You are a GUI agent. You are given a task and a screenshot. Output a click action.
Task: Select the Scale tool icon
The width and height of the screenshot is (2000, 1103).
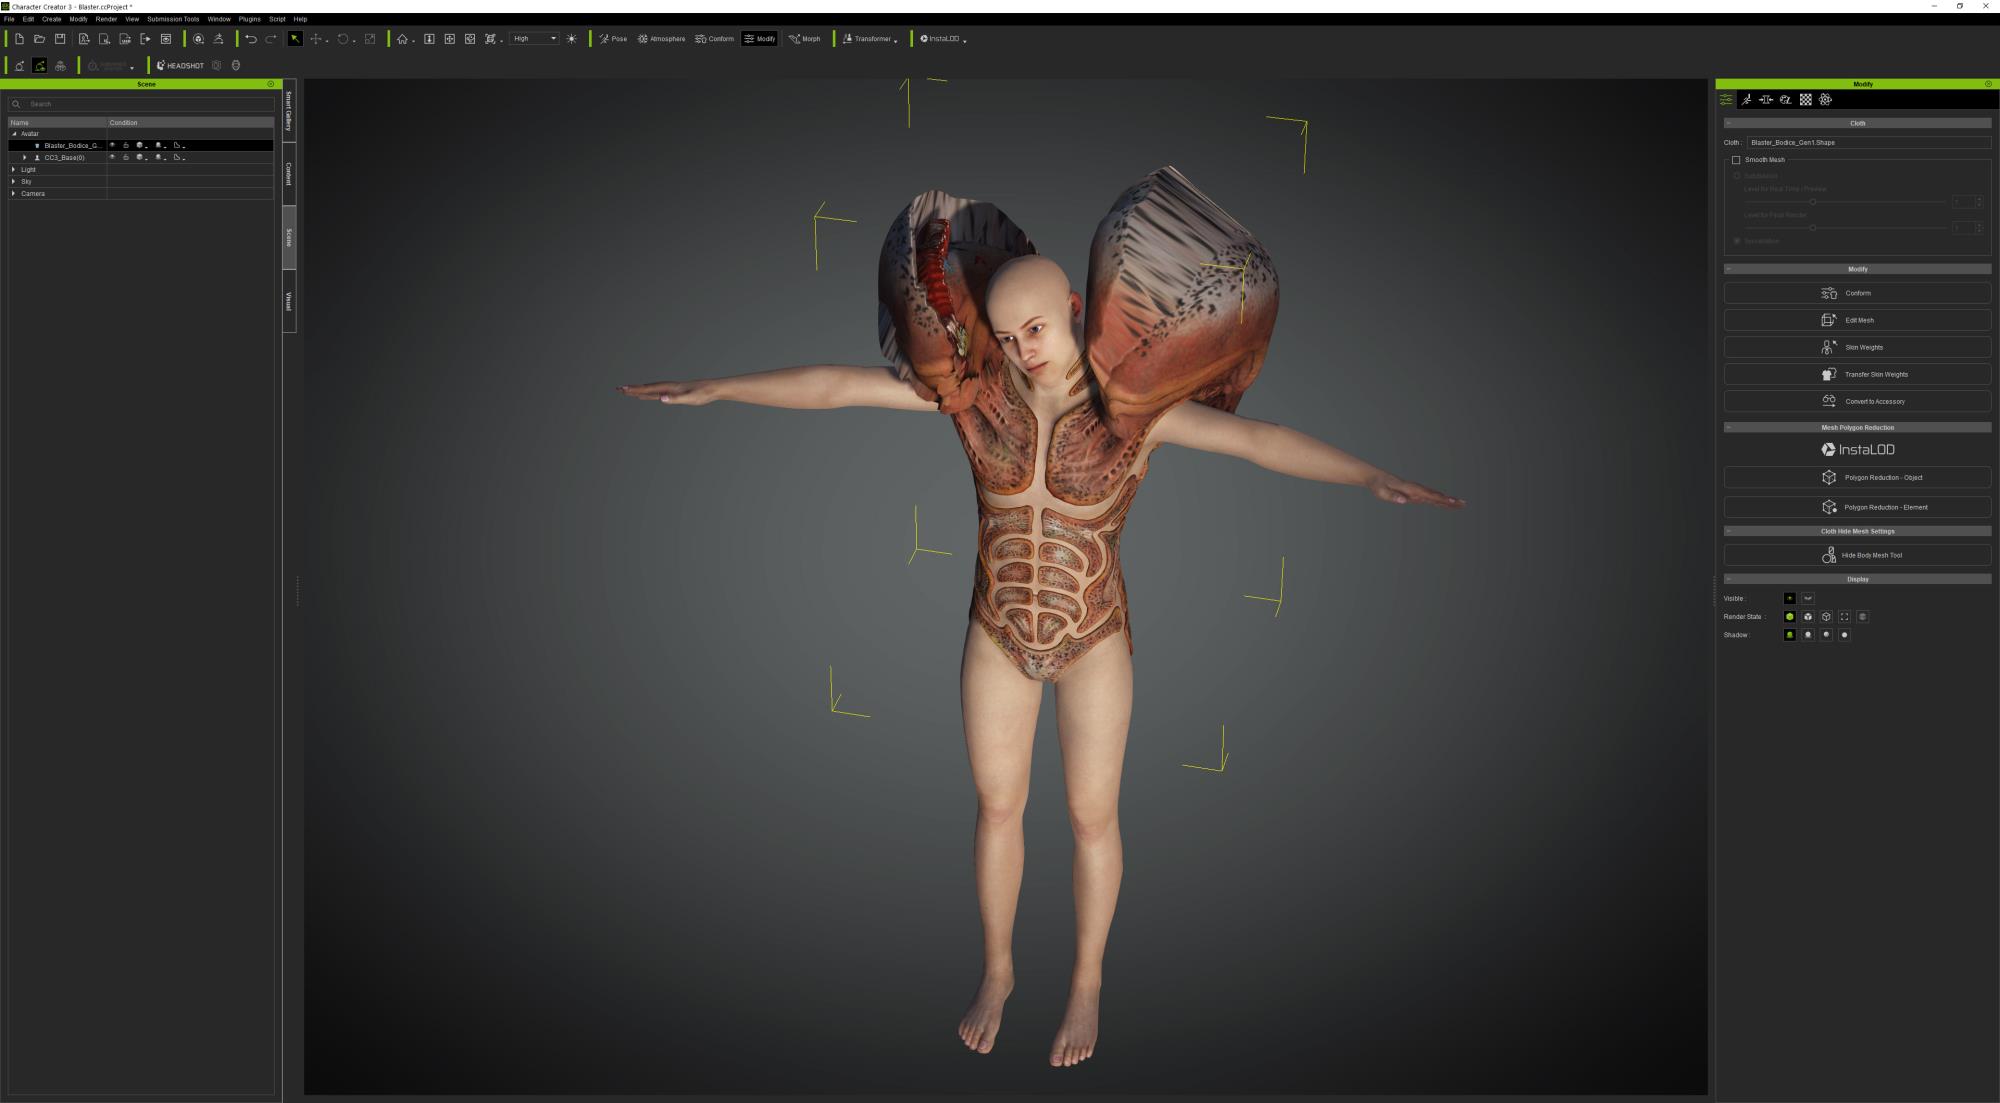click(x=370, y=39)
